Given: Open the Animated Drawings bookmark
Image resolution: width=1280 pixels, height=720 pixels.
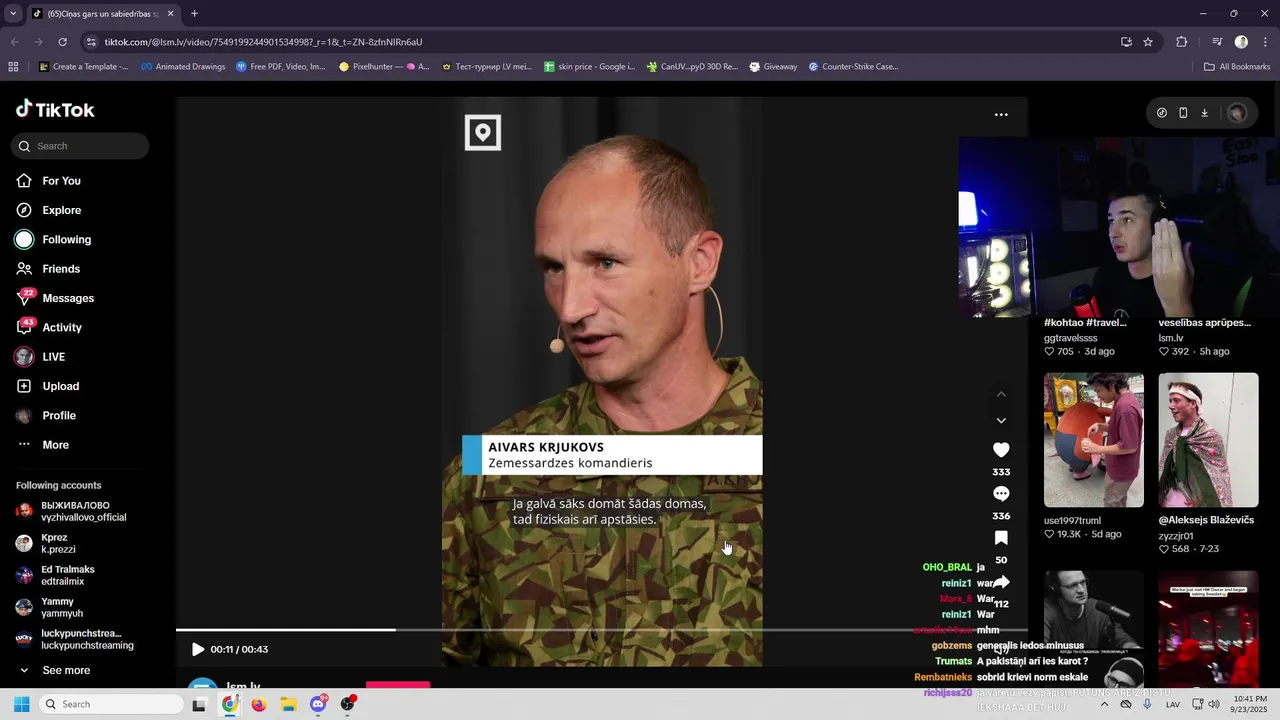Looking at the screenshot, I should pyautogui.click(x=182, y=67).
